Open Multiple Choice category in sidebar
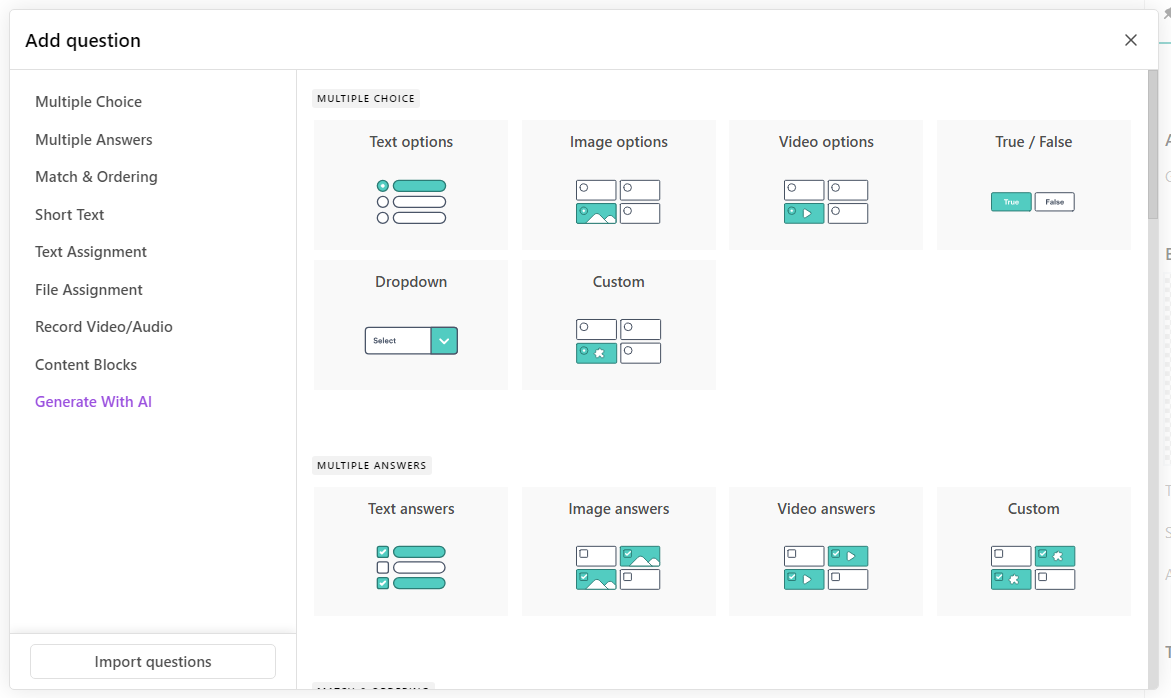This screenshot has height=698, width=1171. (88, 102)
